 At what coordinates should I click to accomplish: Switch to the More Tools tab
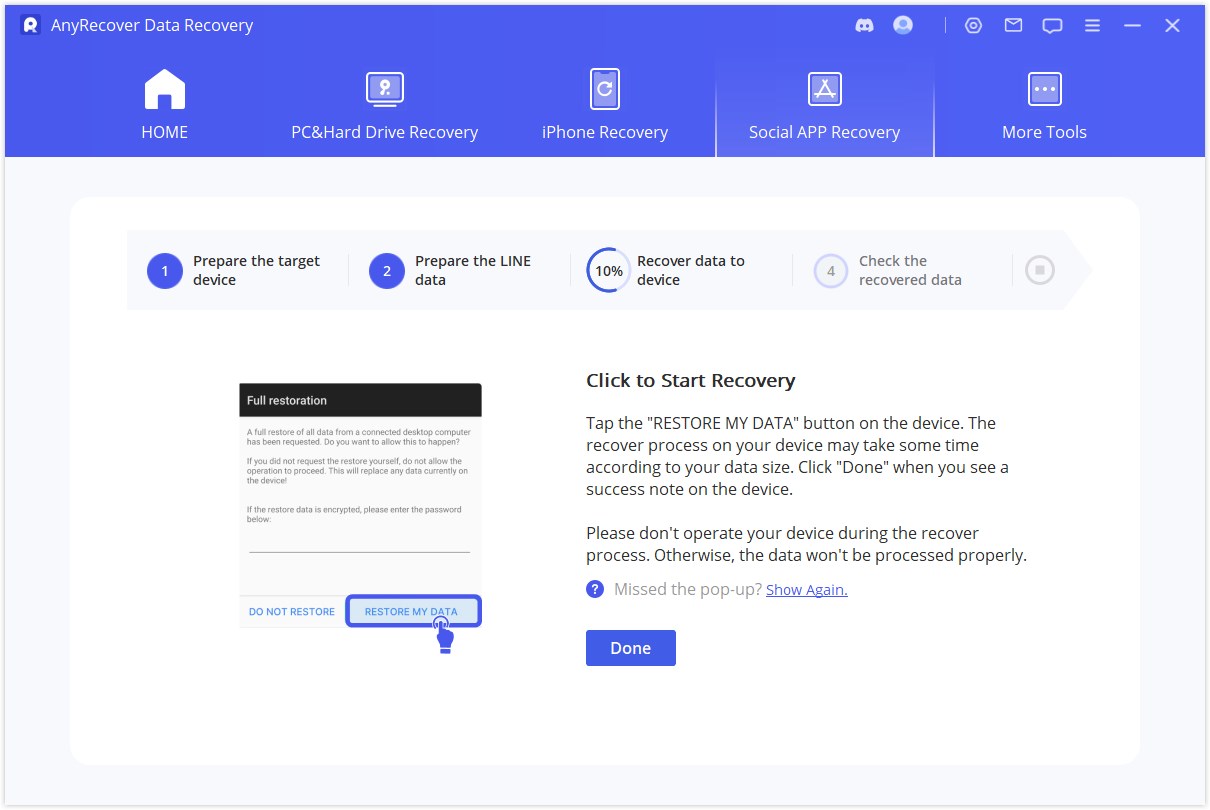[x=1044, y=103]
